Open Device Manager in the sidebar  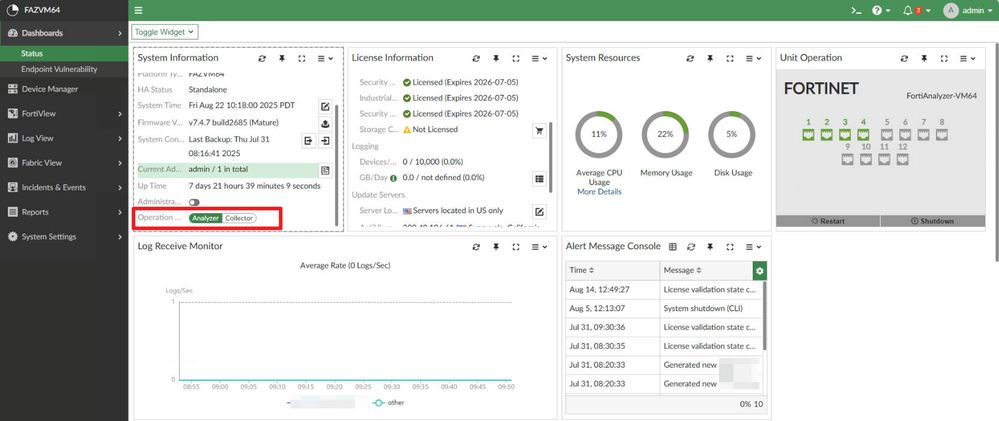click(64, 89)
